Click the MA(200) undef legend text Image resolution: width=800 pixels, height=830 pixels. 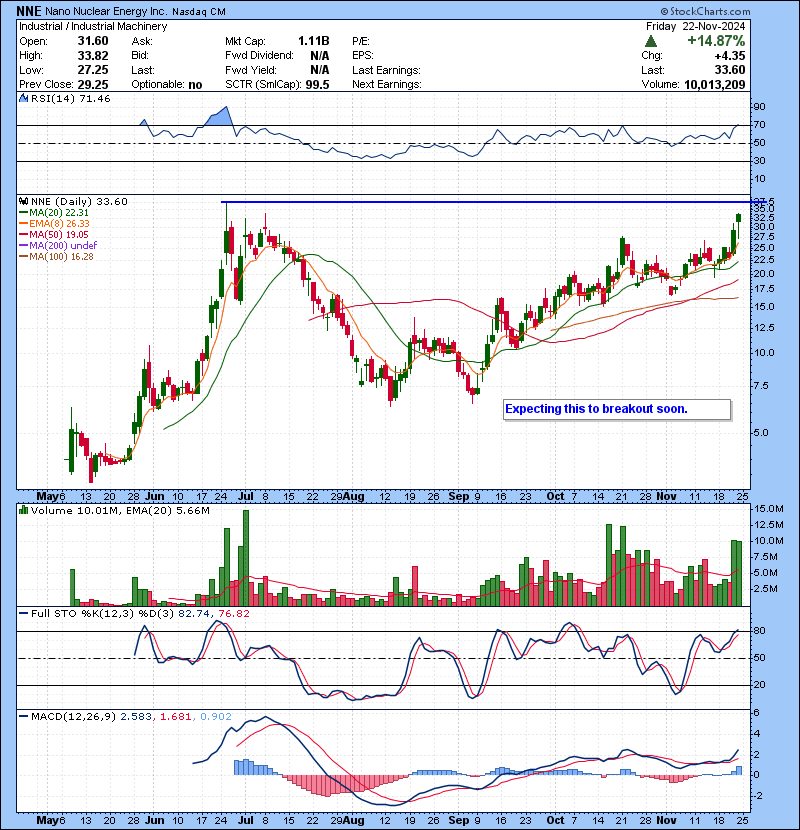click(x=63, y=246)
